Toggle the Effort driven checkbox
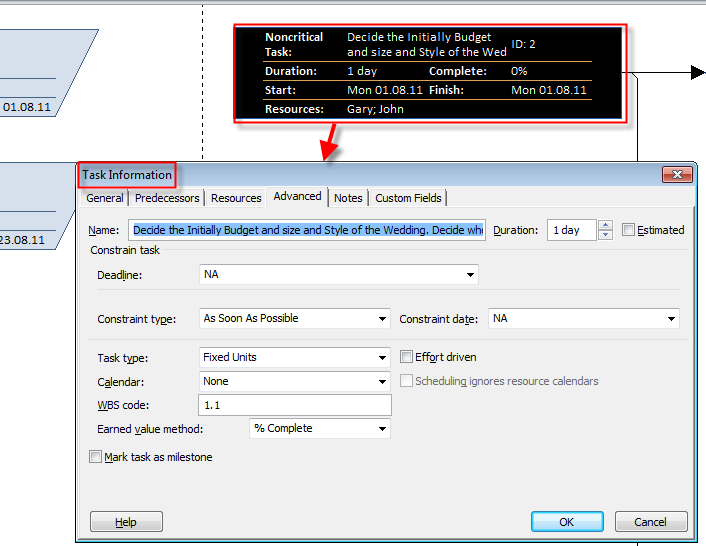 point(407,357)
